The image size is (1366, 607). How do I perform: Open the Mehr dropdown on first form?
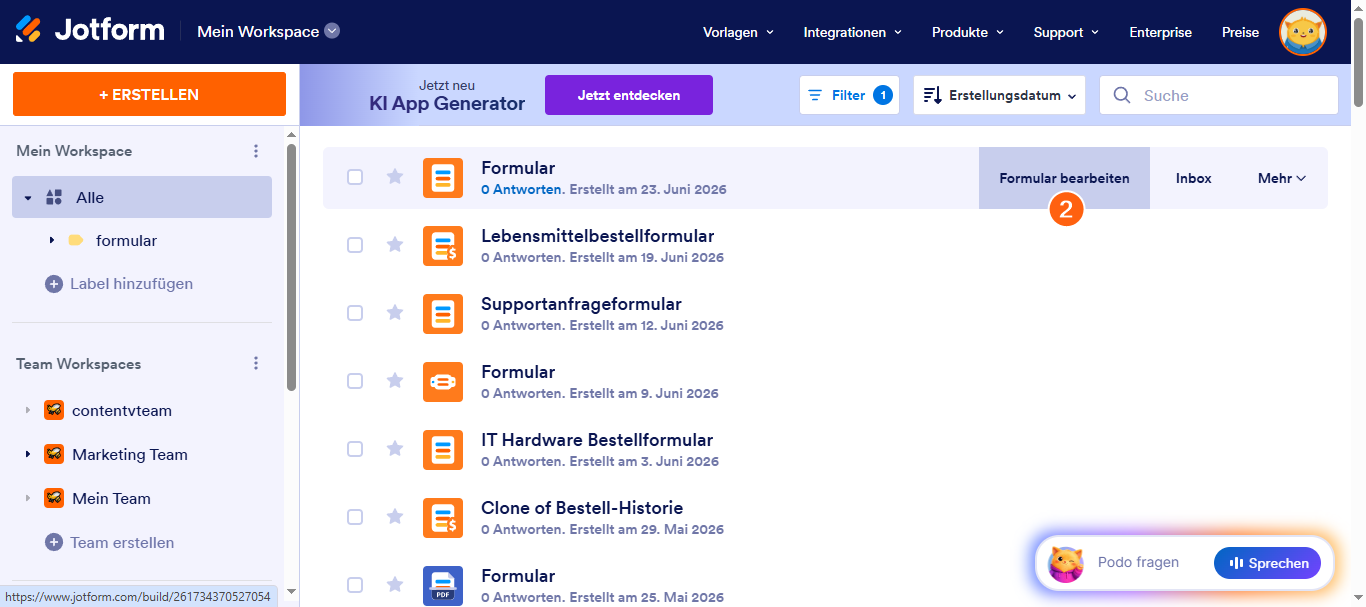pos(1282,178)
